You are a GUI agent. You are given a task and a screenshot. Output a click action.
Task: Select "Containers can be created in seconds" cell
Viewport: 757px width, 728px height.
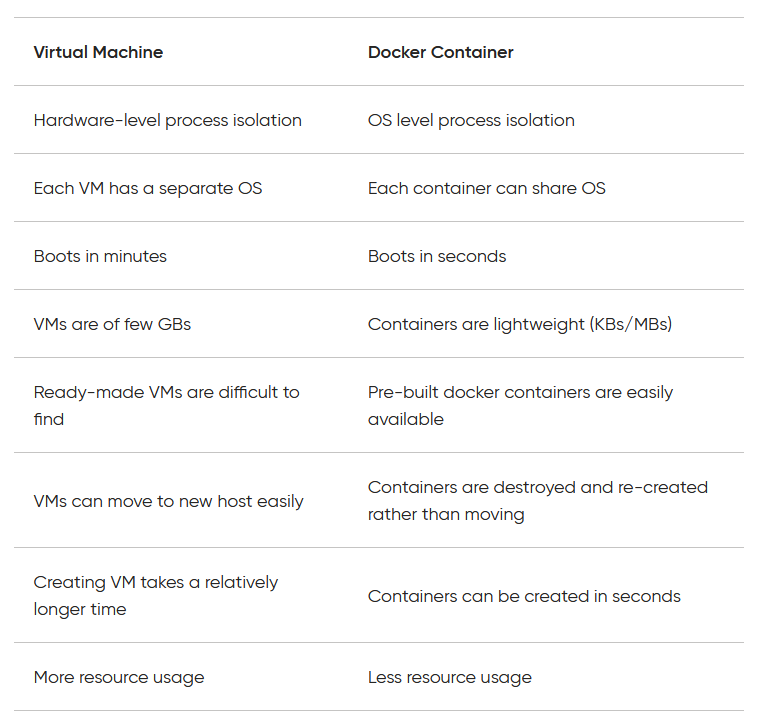tap(524, 596)
